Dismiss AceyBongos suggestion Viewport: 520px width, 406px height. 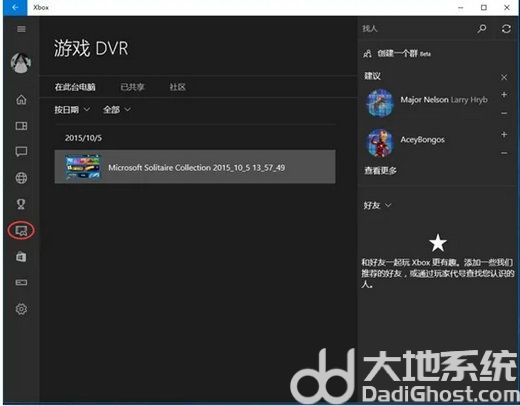504,153
